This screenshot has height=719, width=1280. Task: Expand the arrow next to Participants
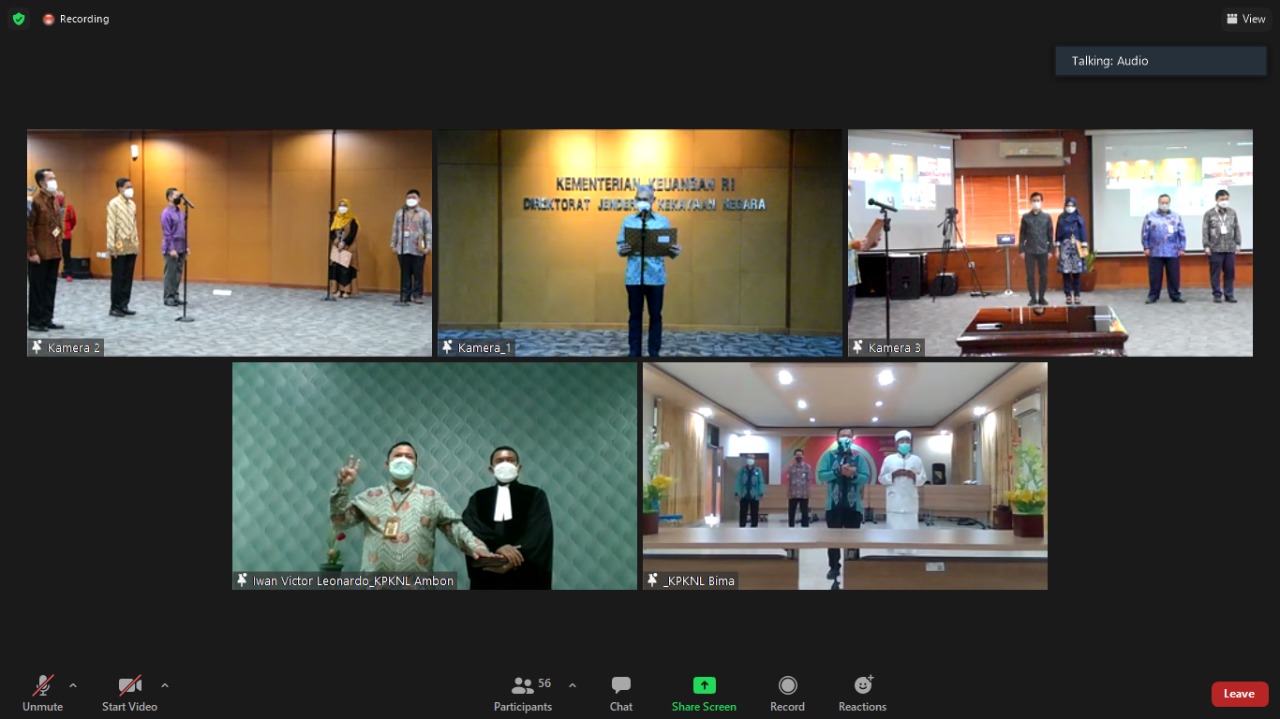tap(572, 685)
